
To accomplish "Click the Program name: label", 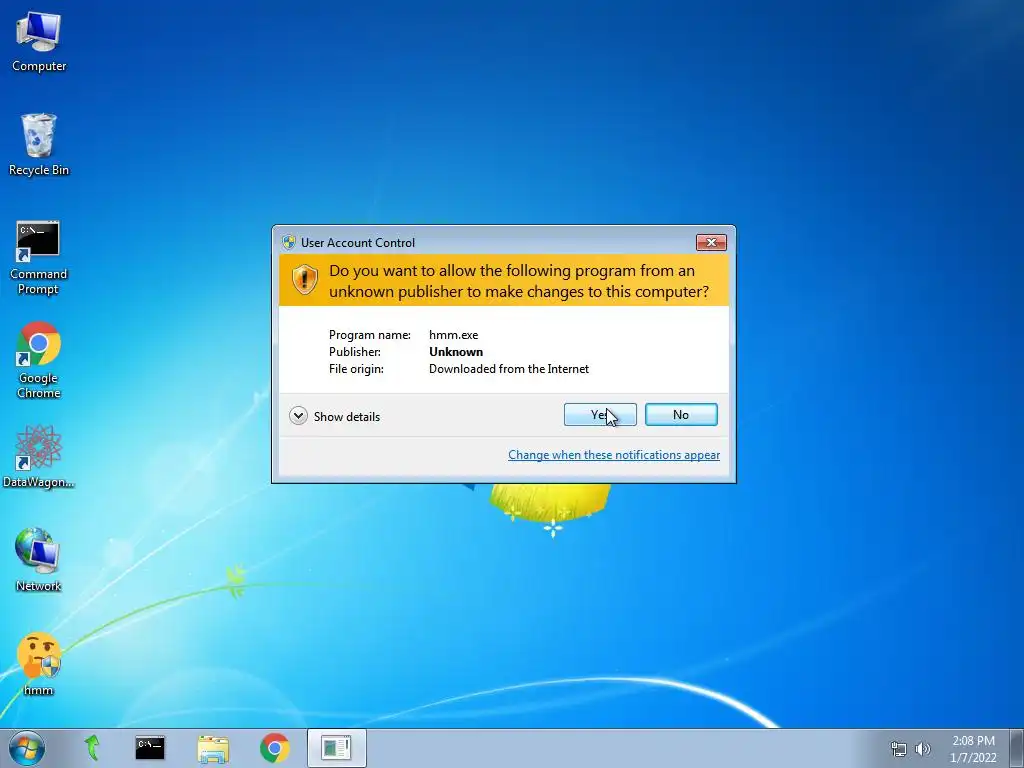I will pyautogui.click(x=370, y=334).
